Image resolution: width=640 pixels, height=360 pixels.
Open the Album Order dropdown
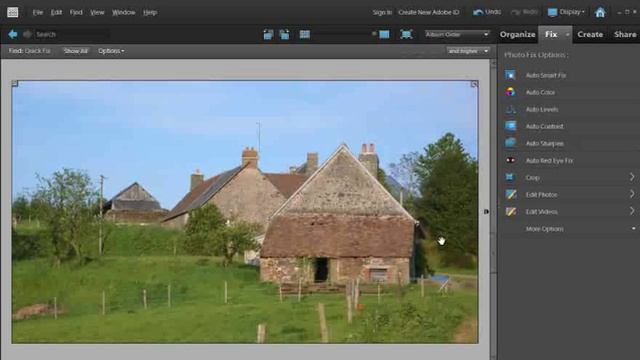tap(457, 34)
